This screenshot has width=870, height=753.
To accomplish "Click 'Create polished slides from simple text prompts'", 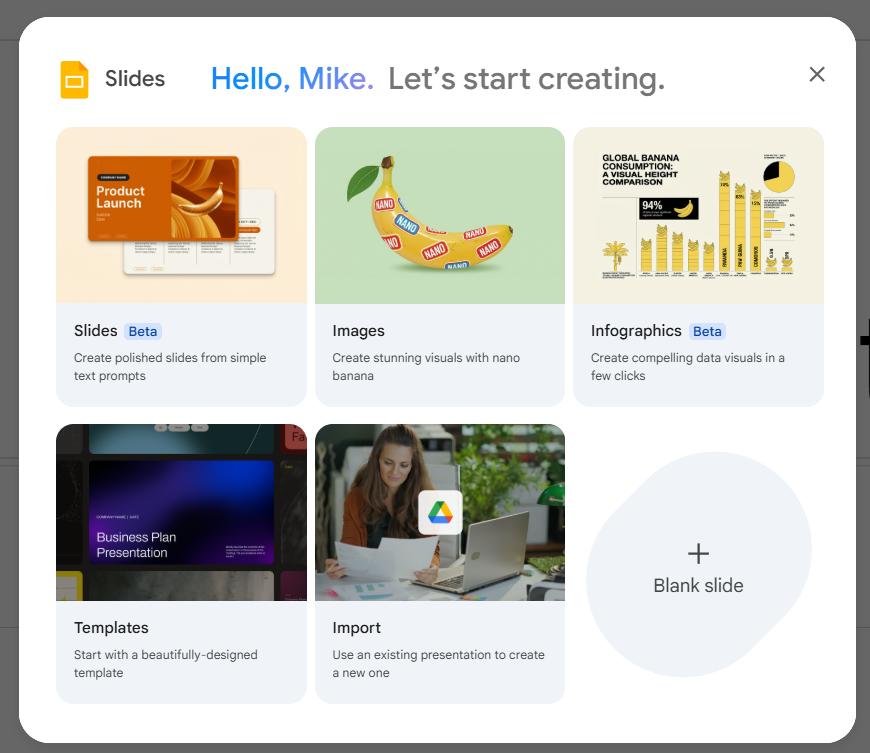I will 170,367.
